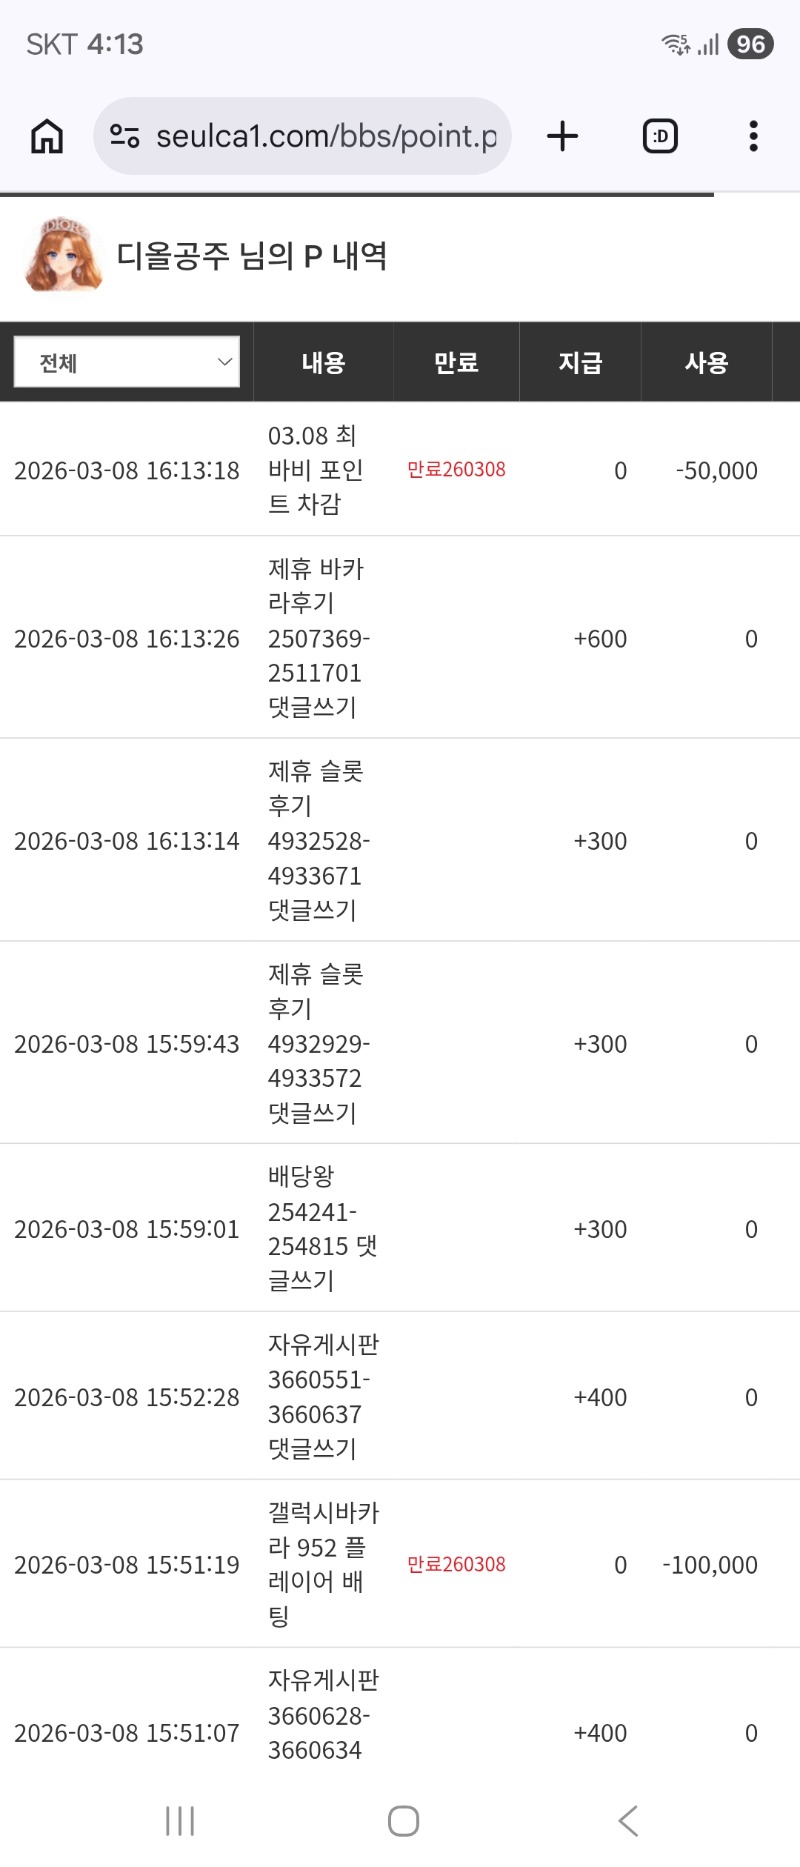
Task: Tap the Android recent apps icon
Action: (x=180, y=1821)
